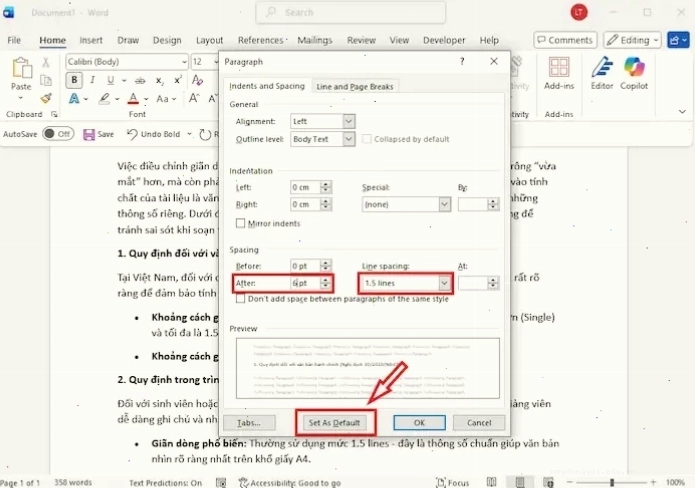The image size is (695, 488).
Task: Apply Strikethrough formatting
Action: point(140,81)
